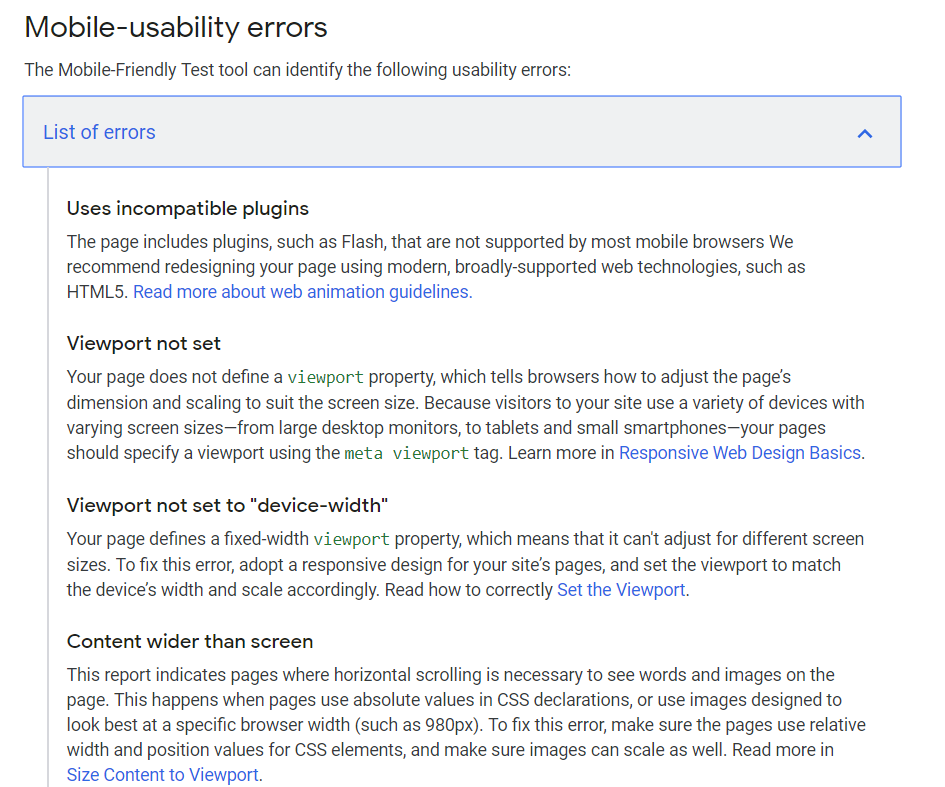Click the Viewport not set to "device-width" heading
Image resolution: width=945 pixels, height=787 pixels.
point(227,505)
